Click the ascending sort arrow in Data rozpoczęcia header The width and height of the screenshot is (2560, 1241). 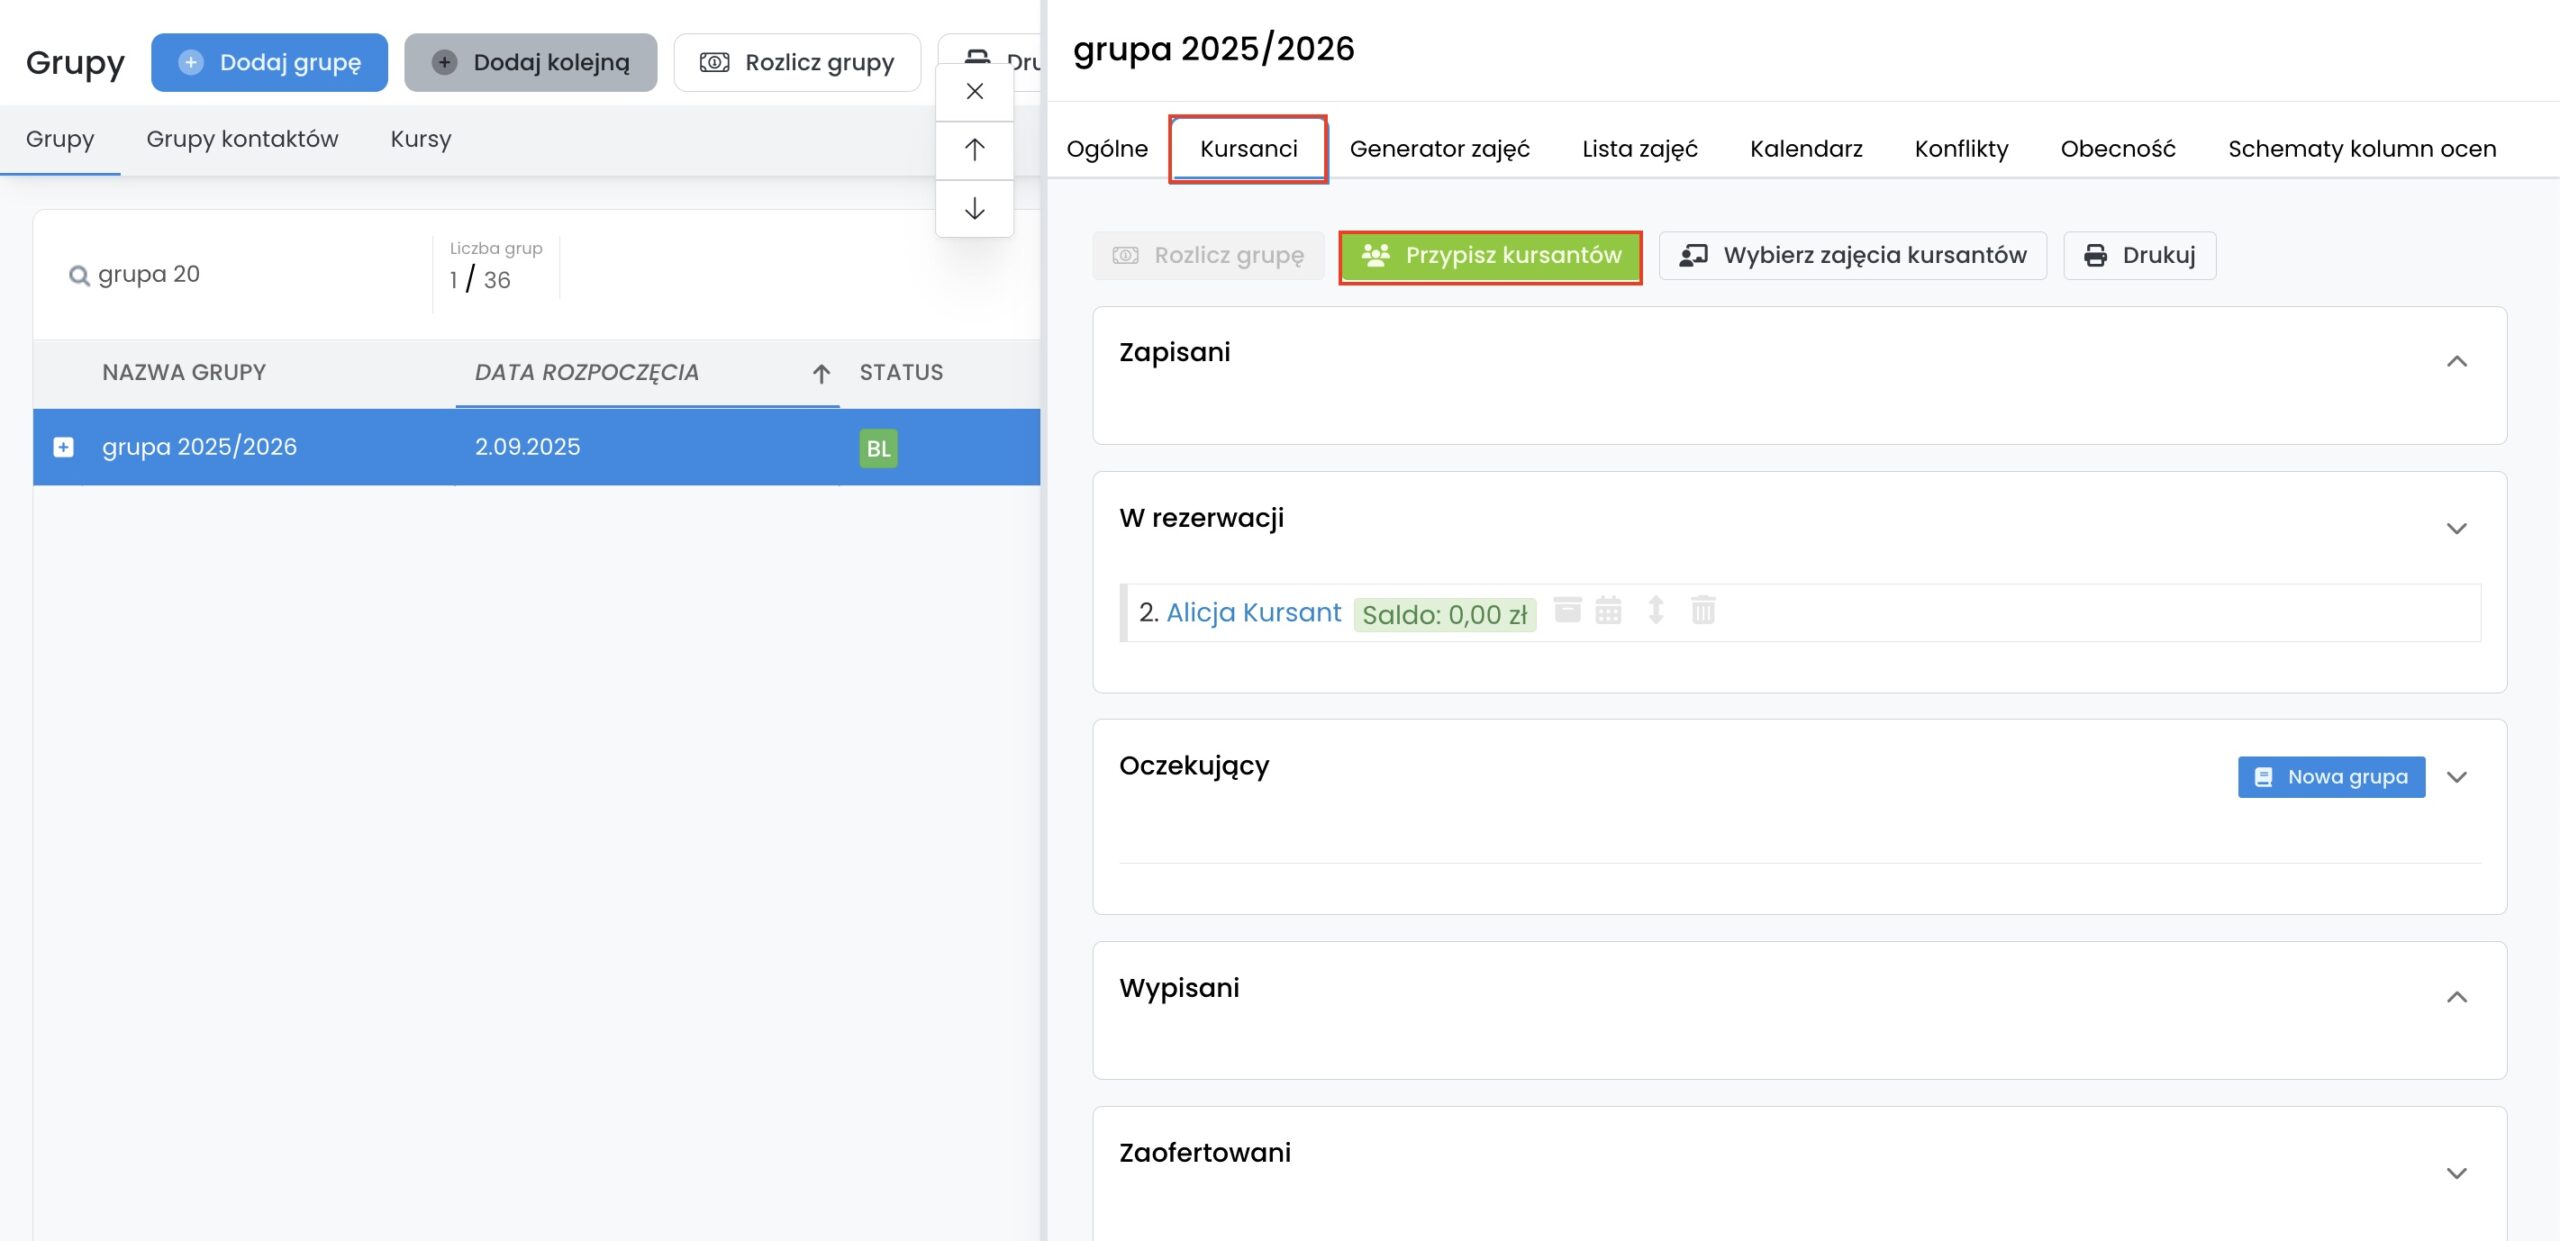[821, 373]
